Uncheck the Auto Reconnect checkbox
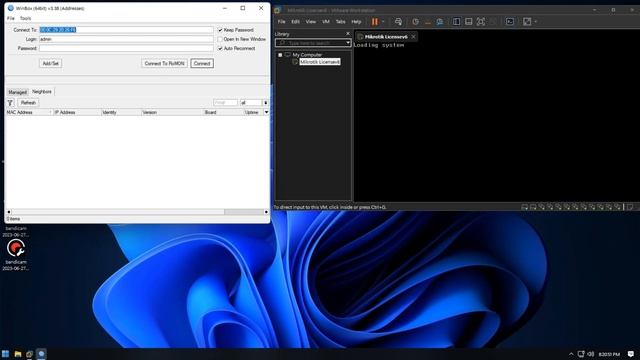Screen dimensions: 640x360 (x=220, y=48)
